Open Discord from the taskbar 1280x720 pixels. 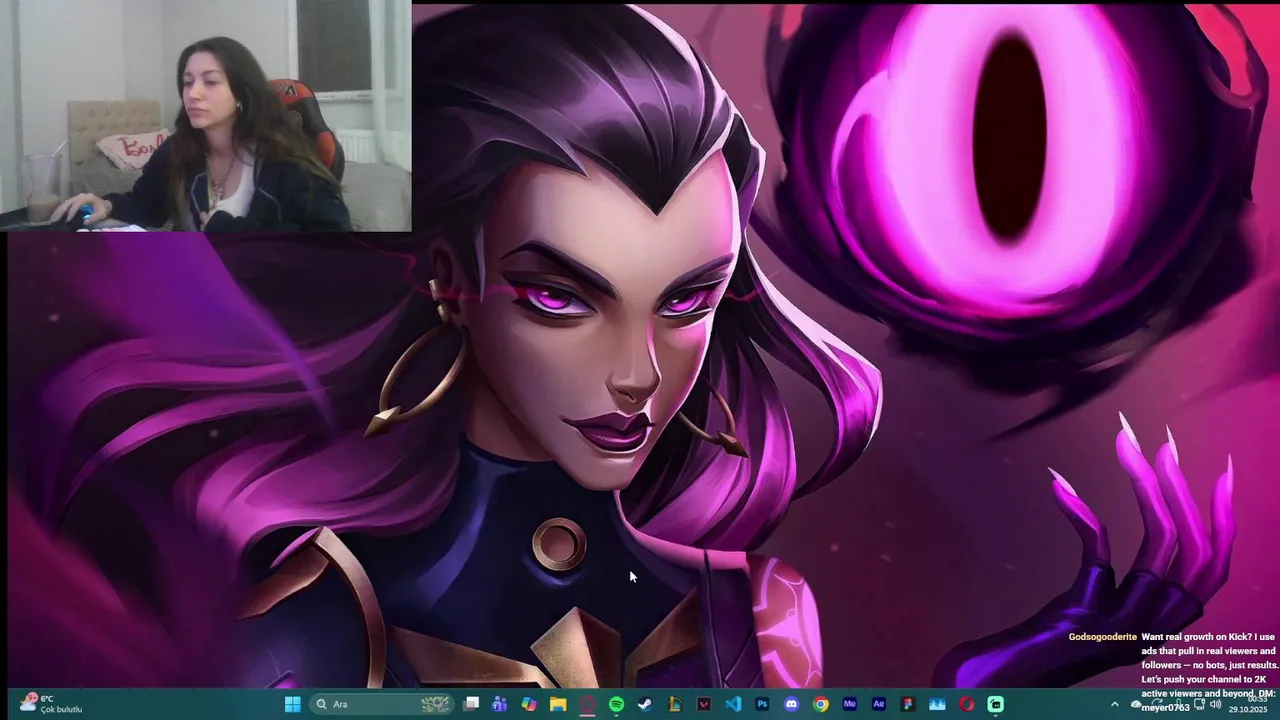point(792,704)
